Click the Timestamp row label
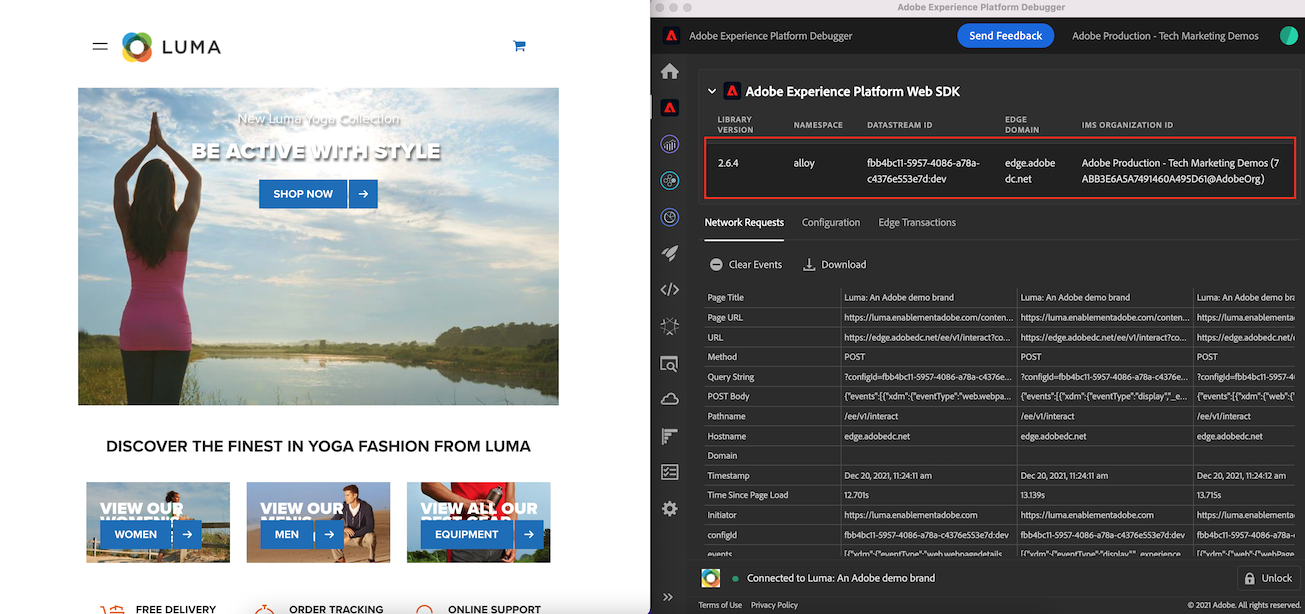This screenshot has height=614, width=1305. (x=728, y=476)
